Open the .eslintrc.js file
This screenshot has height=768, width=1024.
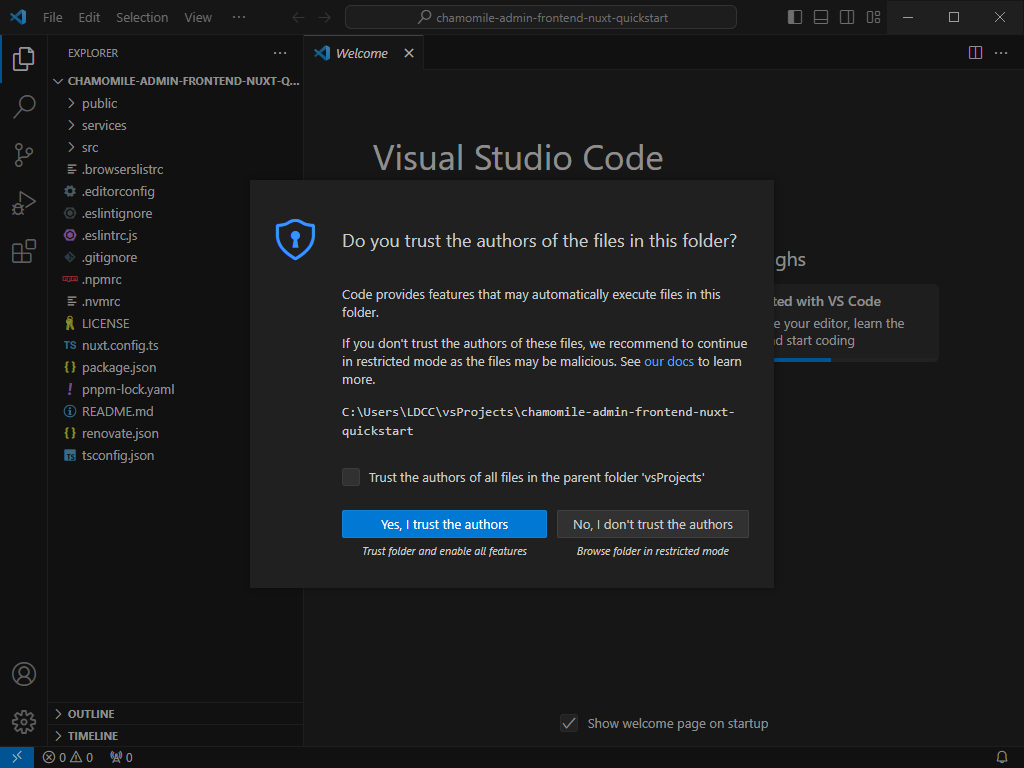click(175, 235)
